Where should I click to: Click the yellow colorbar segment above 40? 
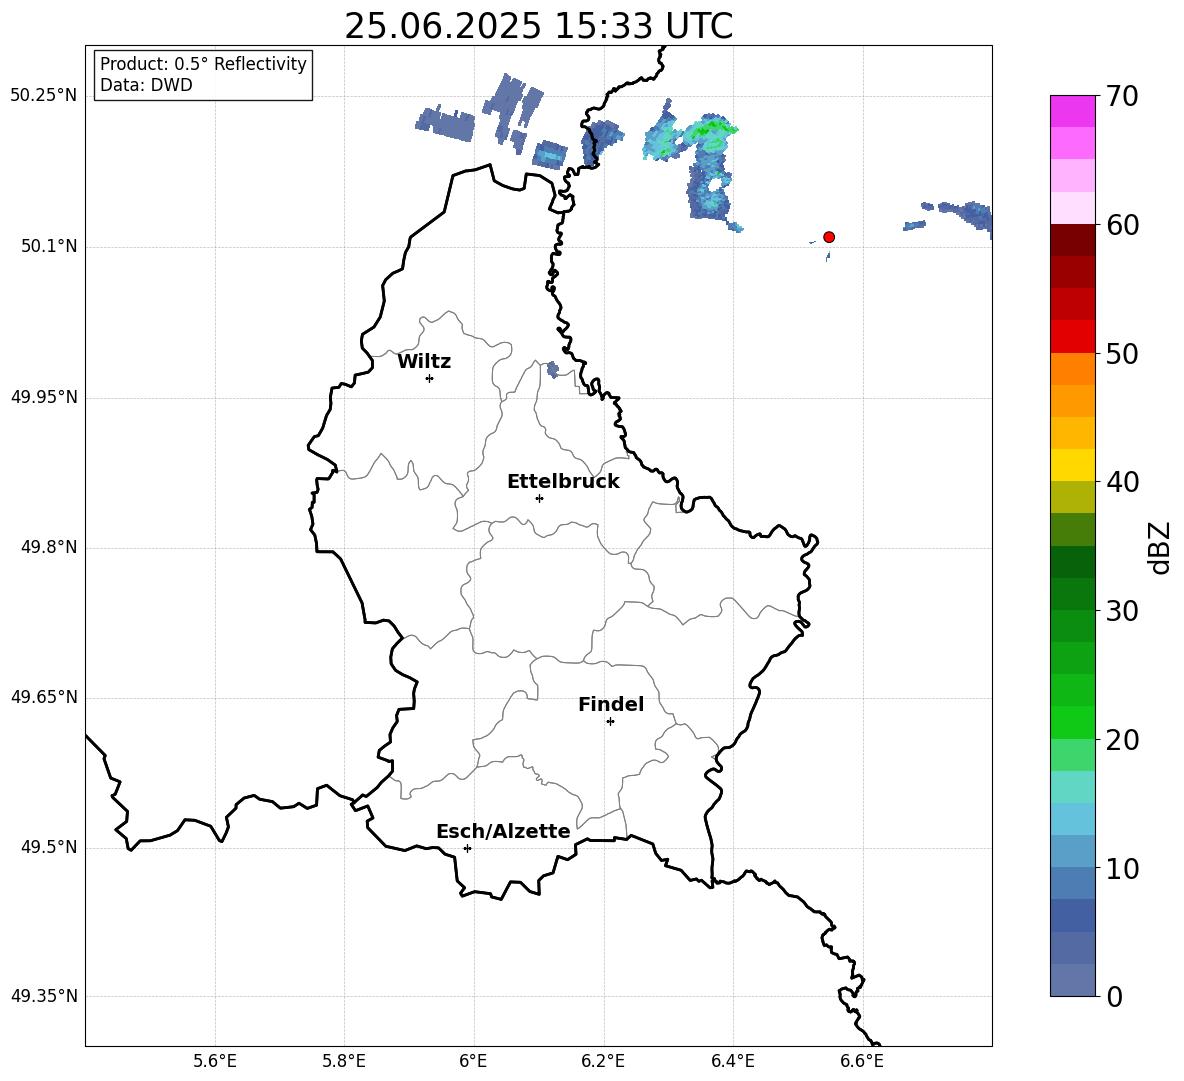coord(1073,465)
